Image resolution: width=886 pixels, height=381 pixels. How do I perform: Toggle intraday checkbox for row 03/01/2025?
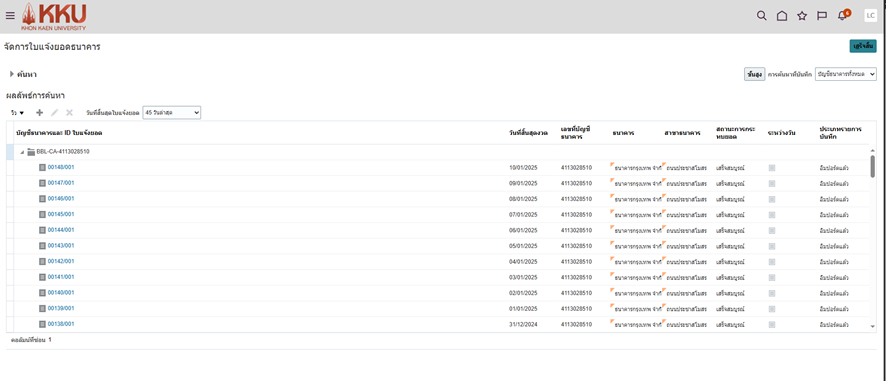[x=772, y=278]
